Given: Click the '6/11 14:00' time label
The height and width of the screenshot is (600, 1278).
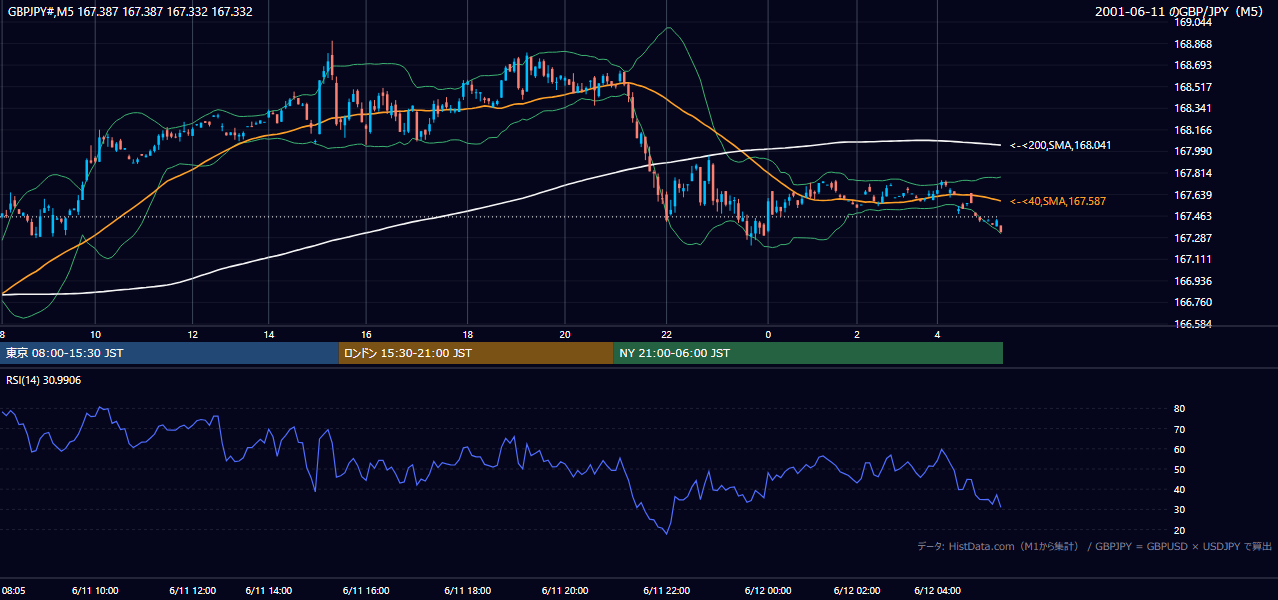Looking at the screenshot, I should 269,591.
